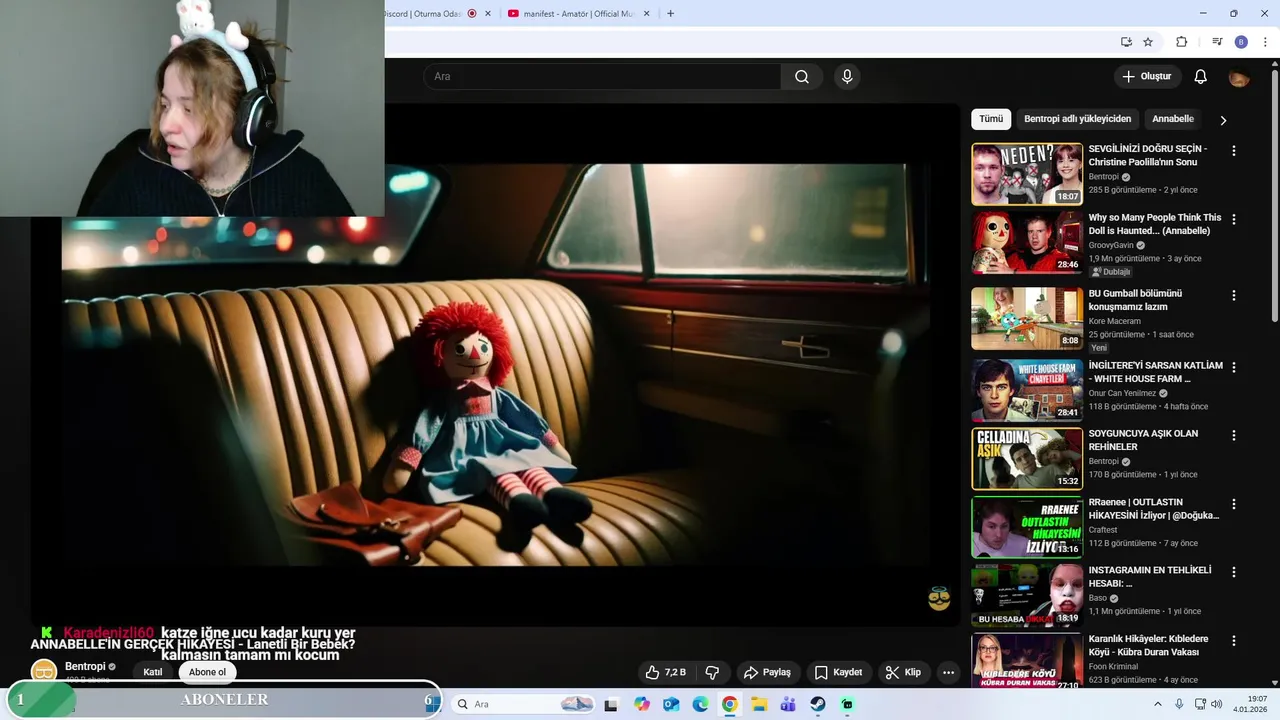1280x720 pixels.
Task: Open CELLADINA AŞIK video thumbnail
Action: click(x=1027, y=458)
